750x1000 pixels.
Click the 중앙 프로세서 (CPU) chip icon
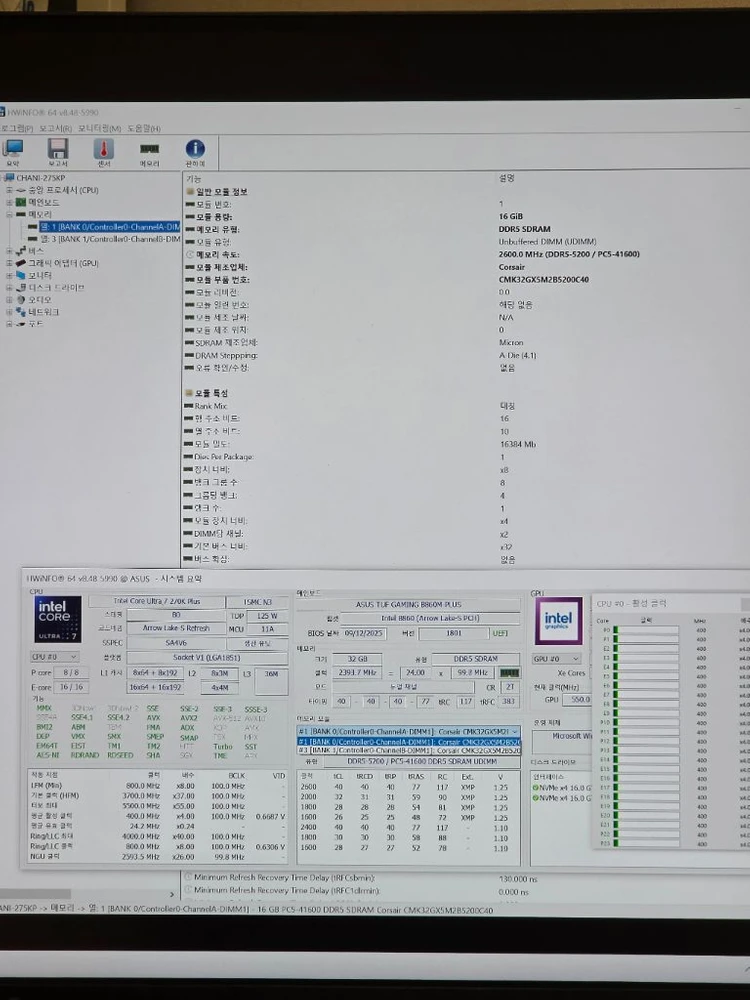22,190
